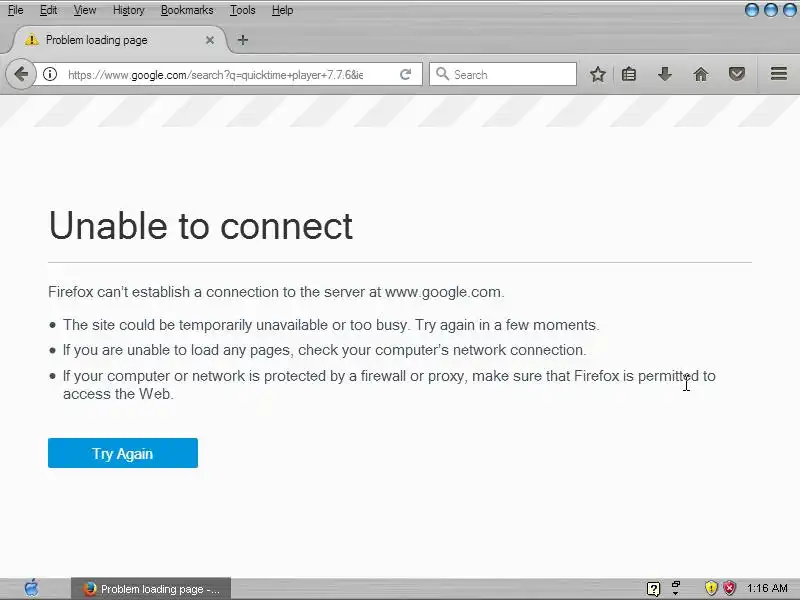Open the History menu

coord(129,10)
